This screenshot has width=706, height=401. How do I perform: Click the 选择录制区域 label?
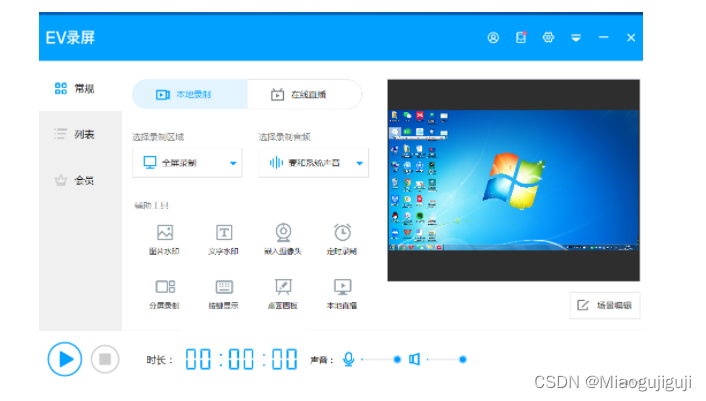[x=158, y=137]
